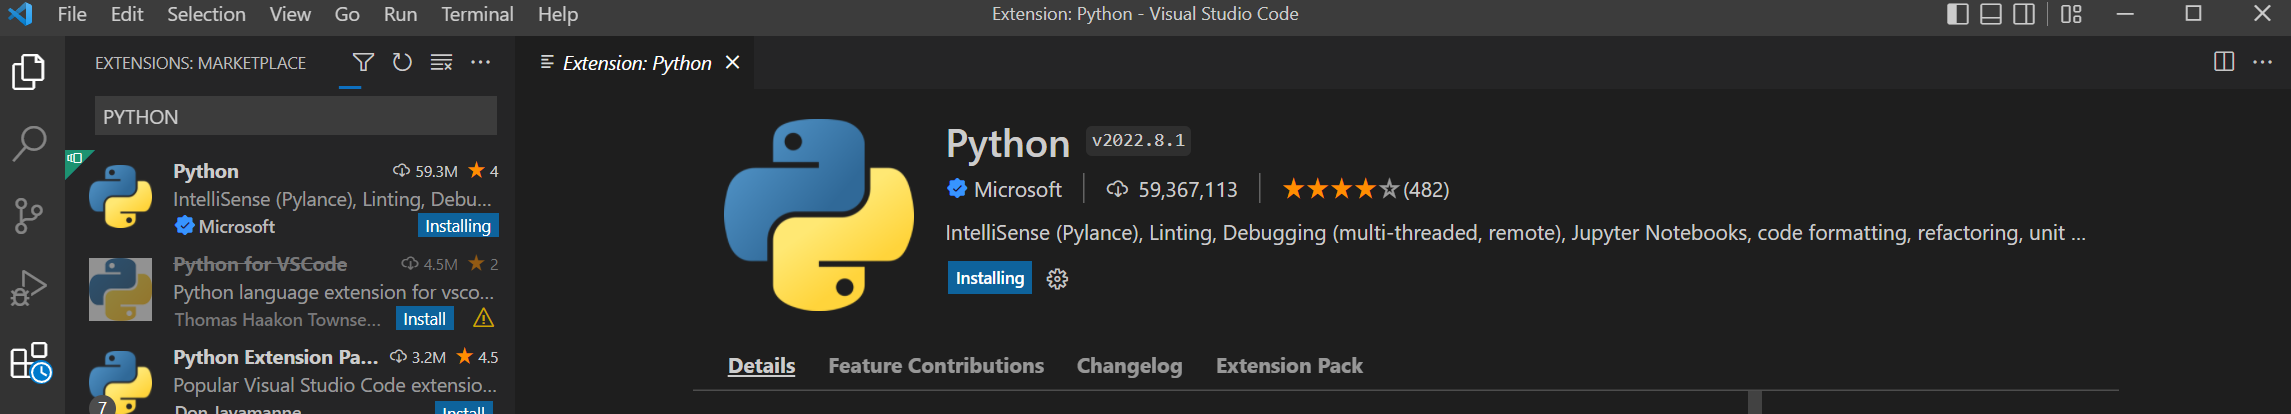The image size is (2291, 414).
Task: Open editor More Actions ellipsis menu
Action: [2262, 62]
